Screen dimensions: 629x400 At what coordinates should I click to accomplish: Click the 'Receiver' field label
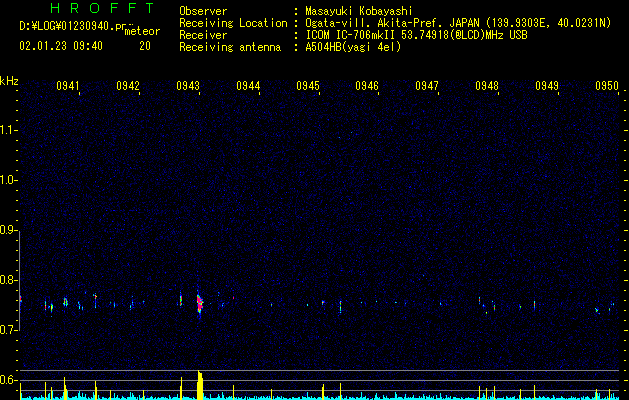click(203, 35)
